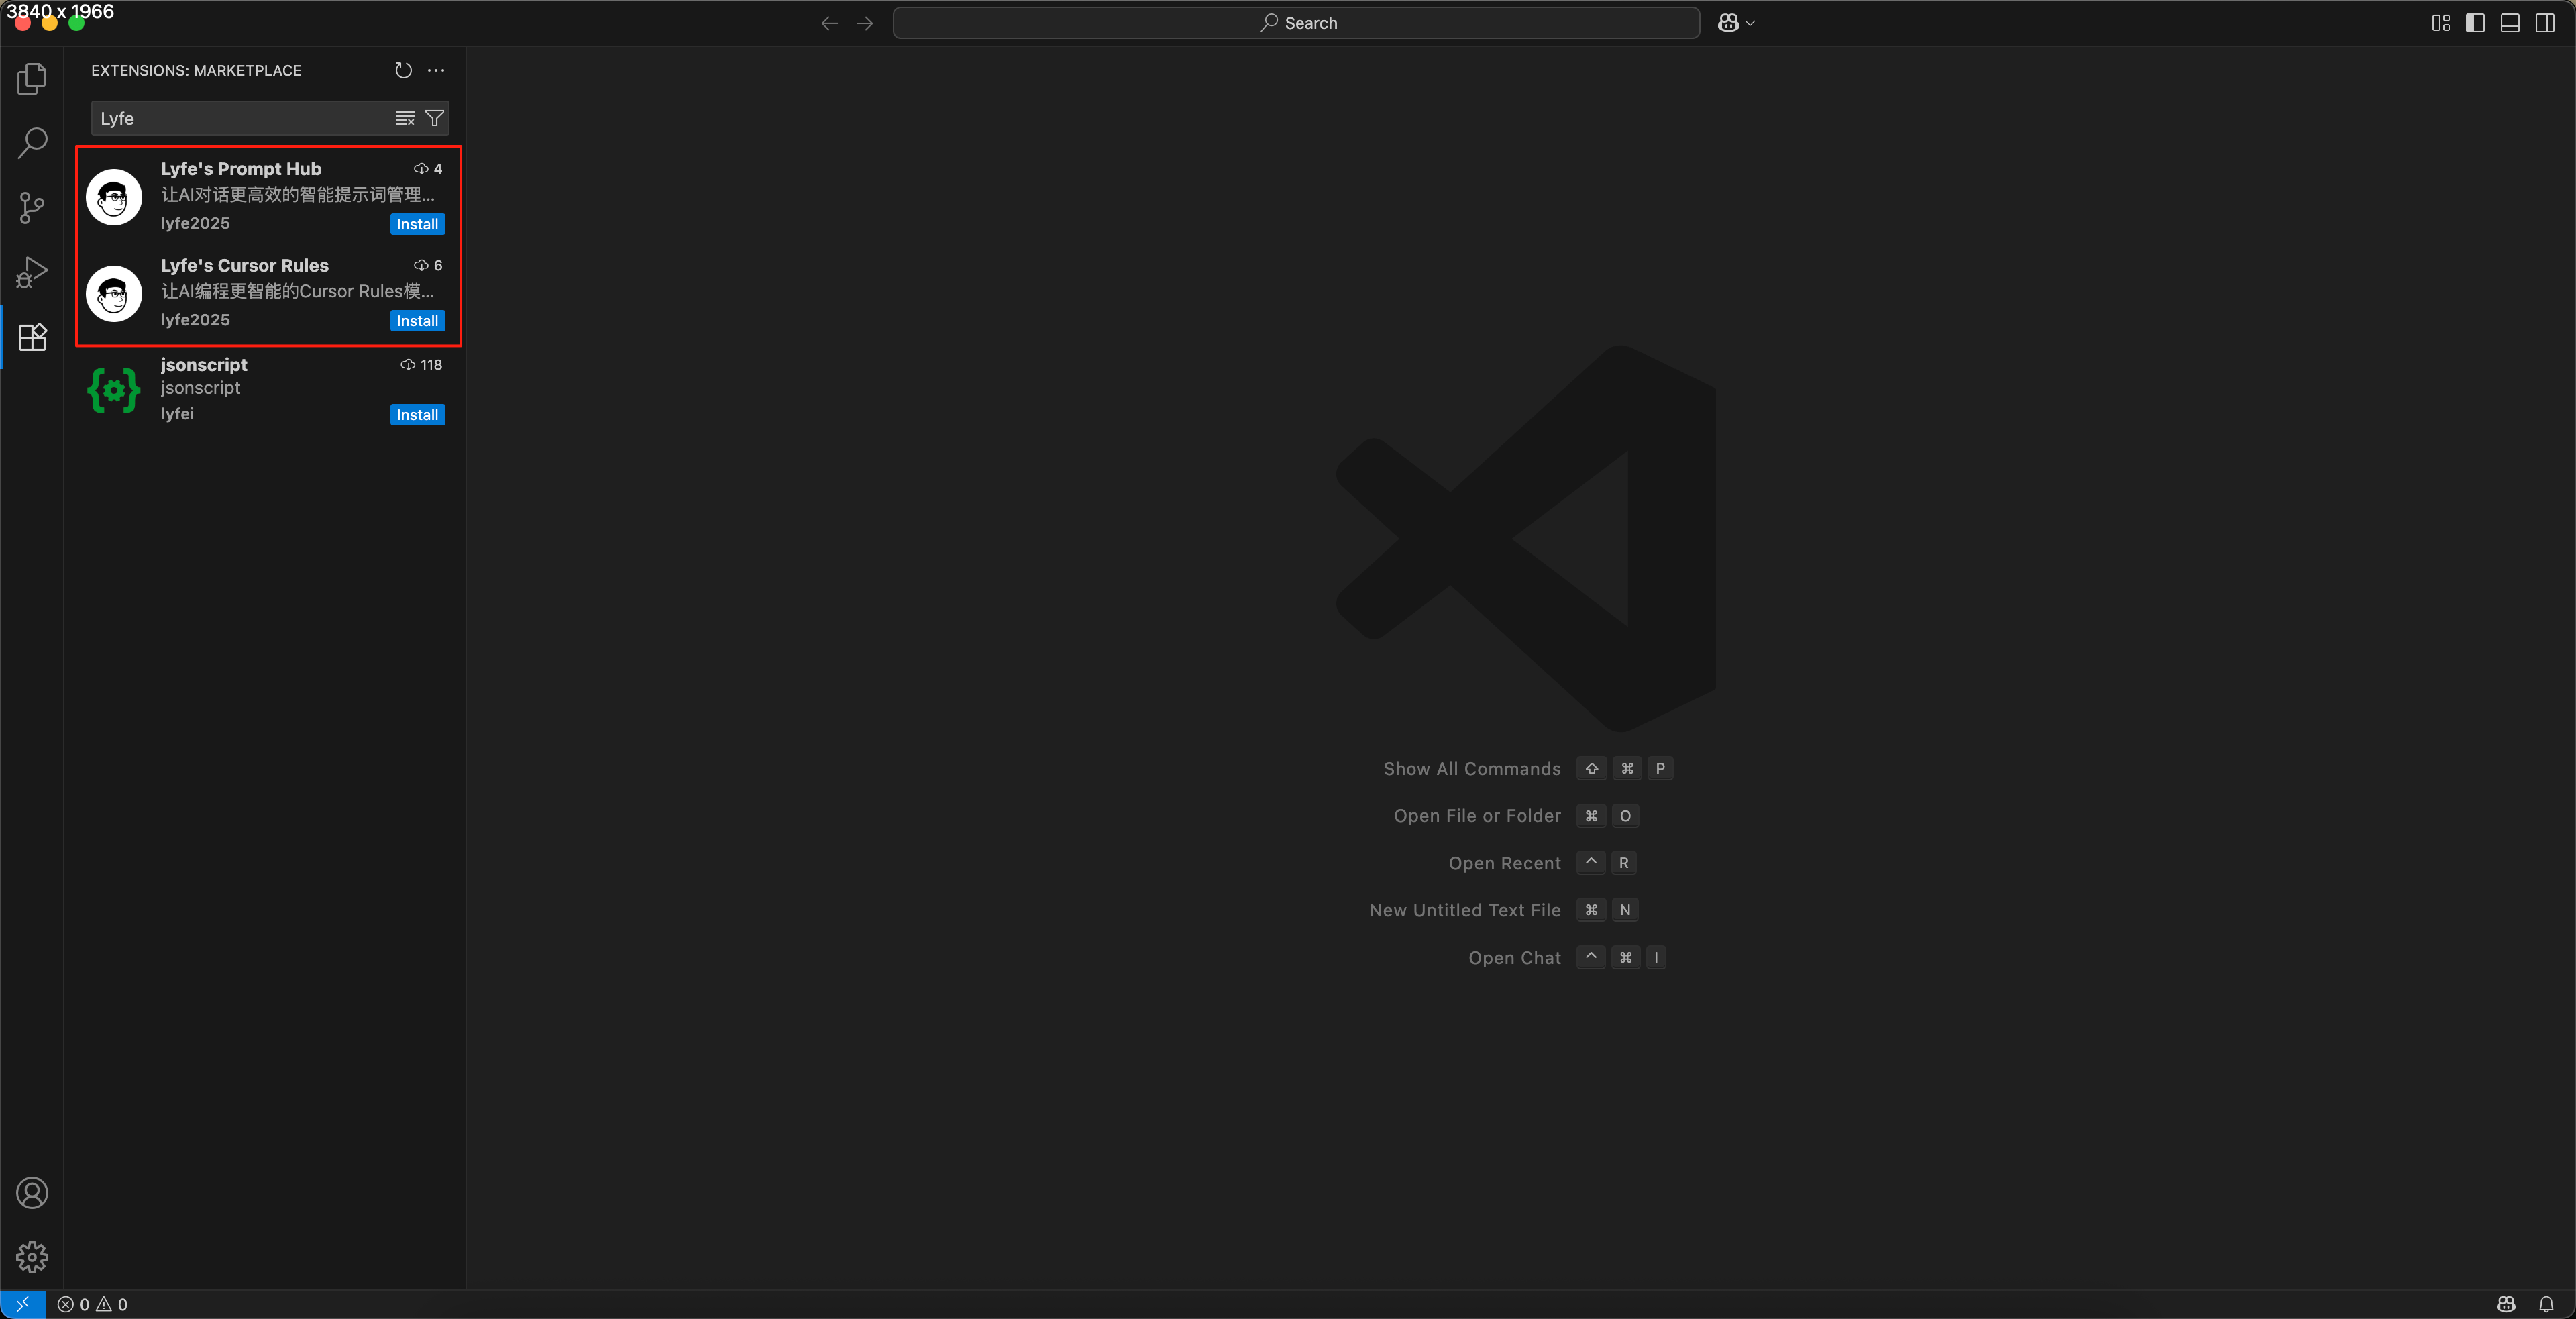Open the Explorer view icon

[32, 79]
